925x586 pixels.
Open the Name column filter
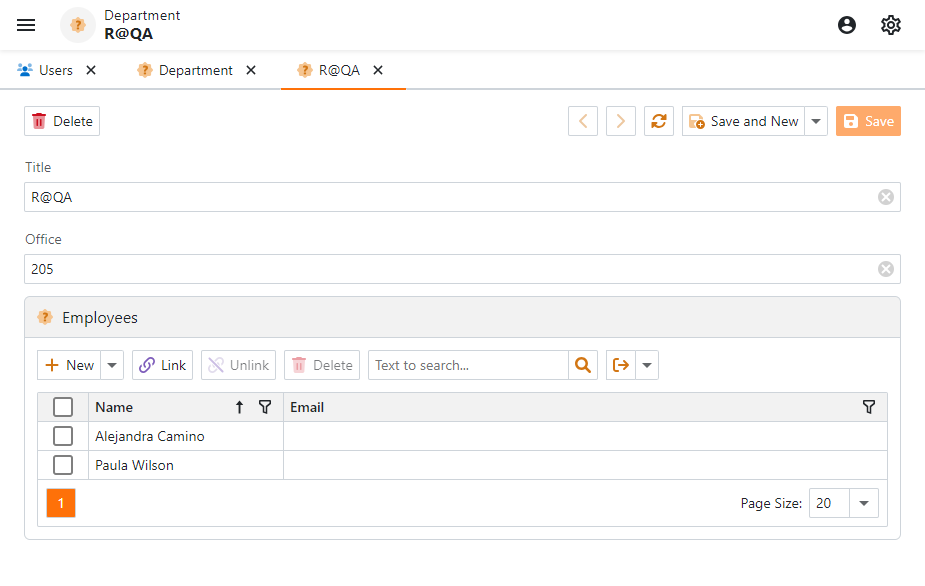pos(265,407)
